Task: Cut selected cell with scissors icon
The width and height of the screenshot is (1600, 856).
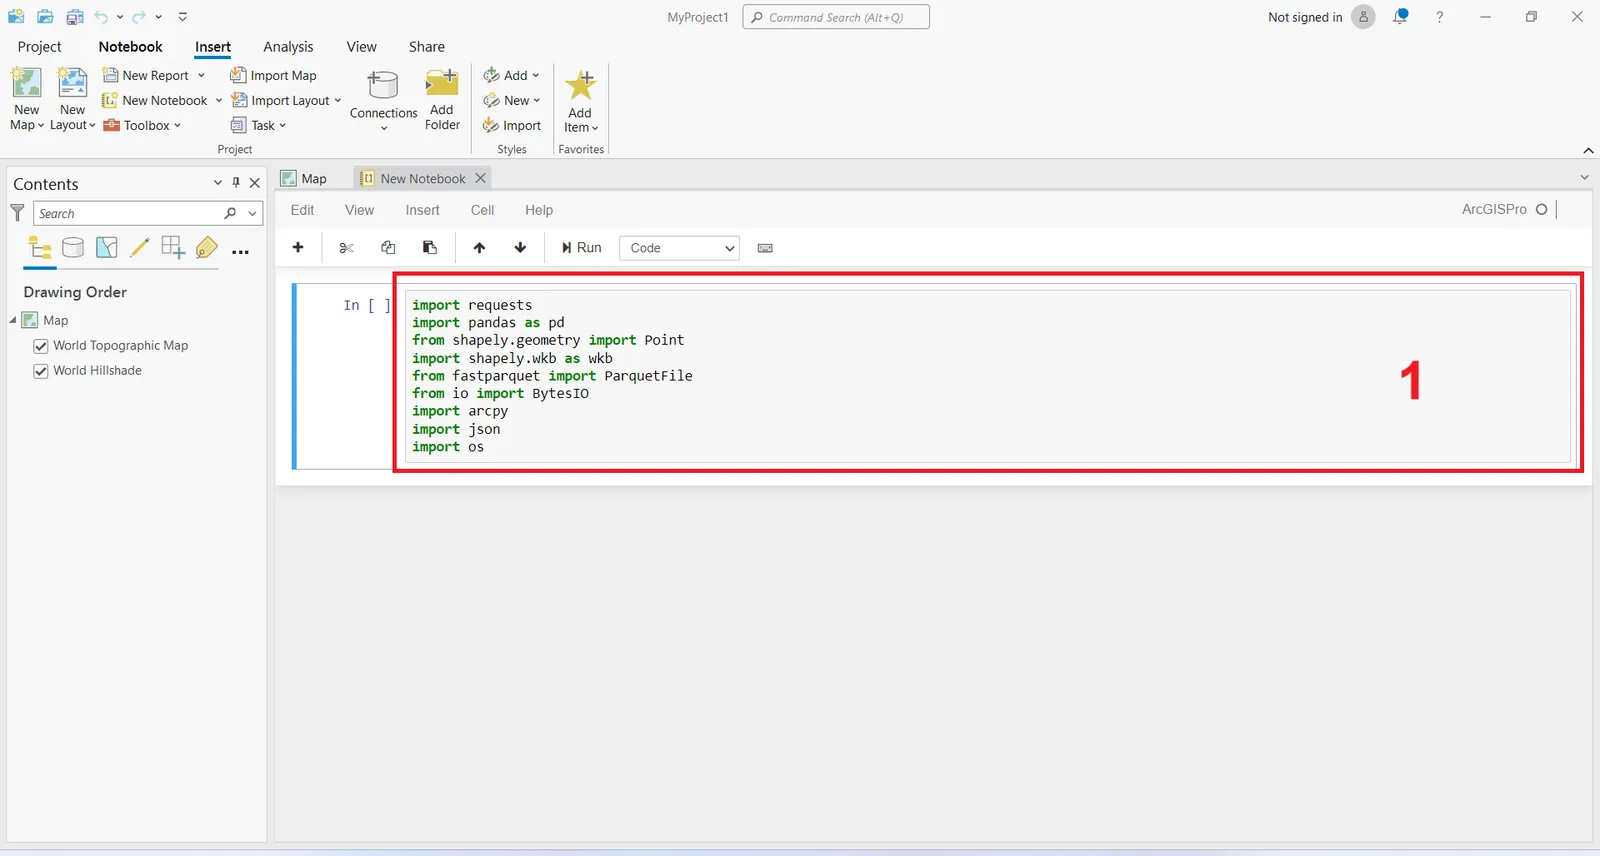Action: [x=346, y=247]
